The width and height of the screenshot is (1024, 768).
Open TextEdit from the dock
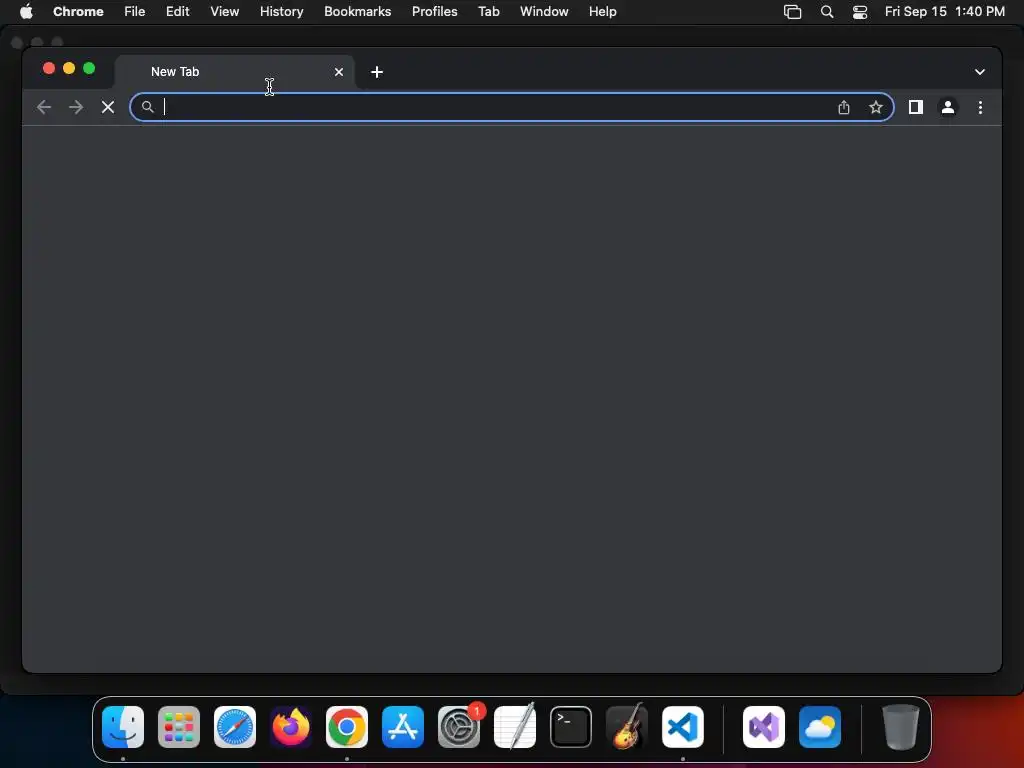[515, 727]
